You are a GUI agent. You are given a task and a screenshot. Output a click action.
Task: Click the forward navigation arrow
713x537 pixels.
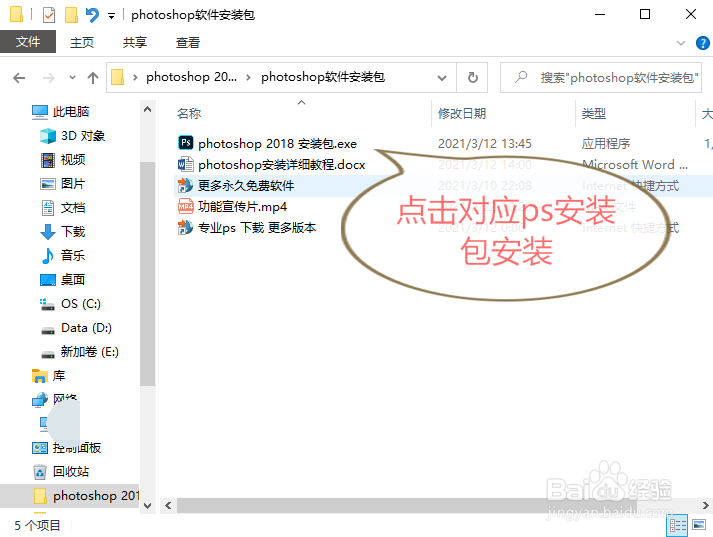pos(48,78)
